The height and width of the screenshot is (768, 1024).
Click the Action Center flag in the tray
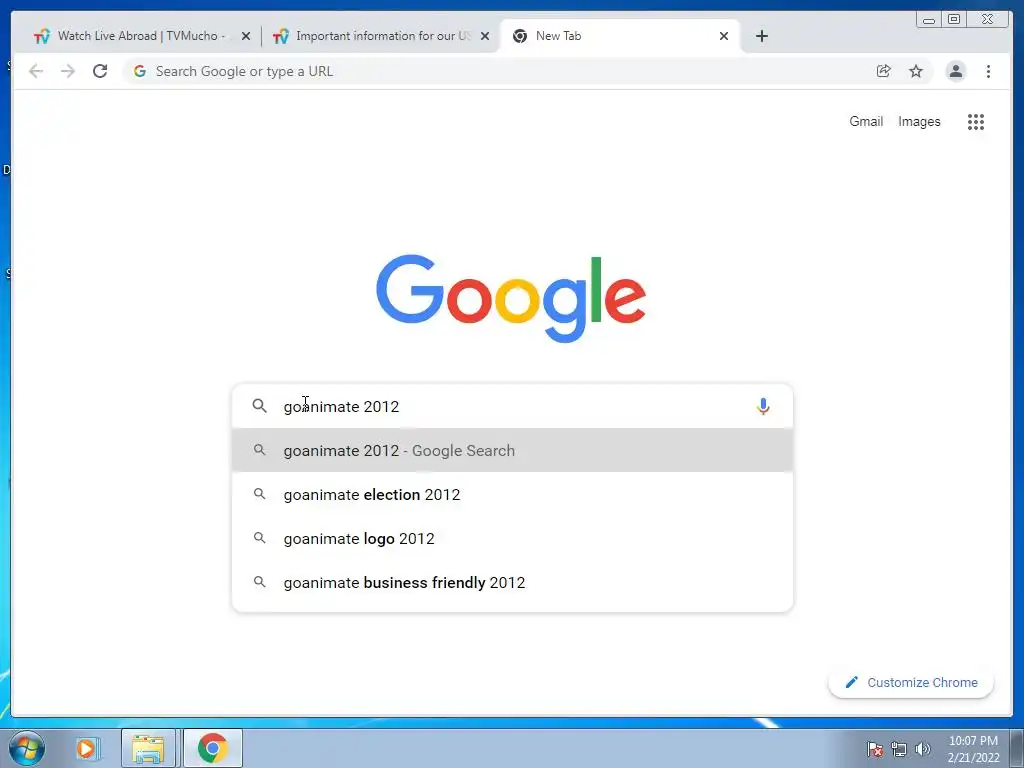click(x=874, y=749)
